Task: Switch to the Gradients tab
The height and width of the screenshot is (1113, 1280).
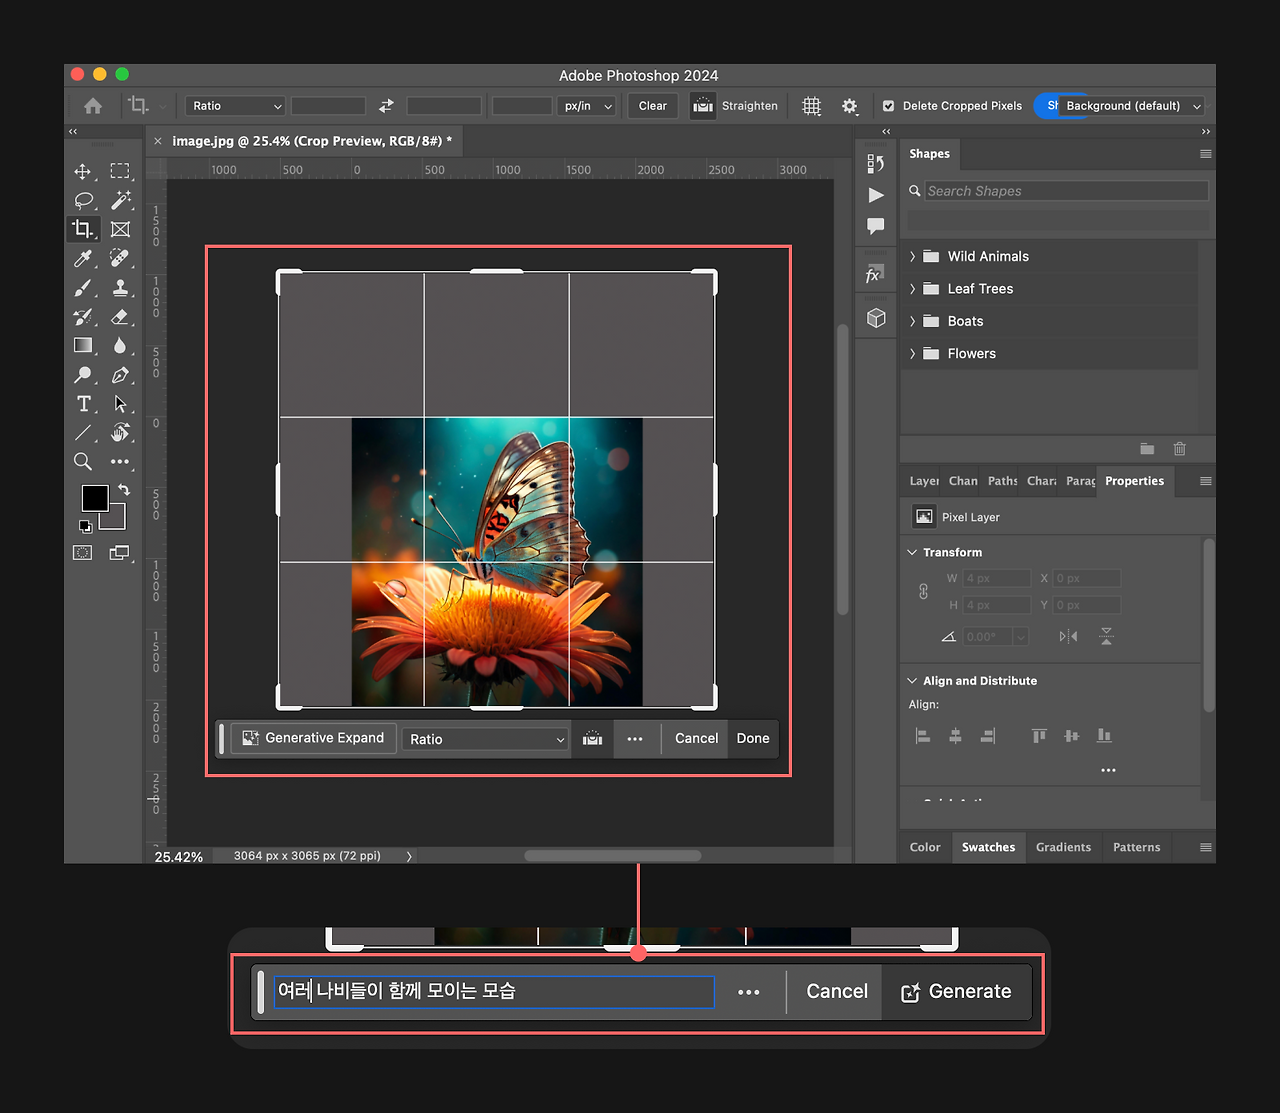Action: coord(1063,847)
